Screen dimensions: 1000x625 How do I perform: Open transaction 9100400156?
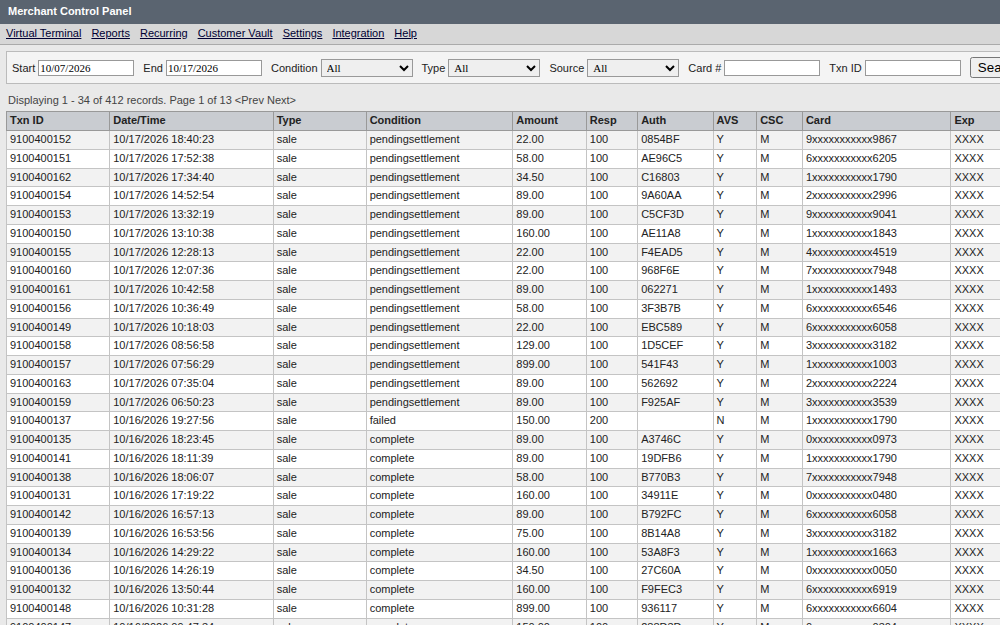pyautogui.click(x=40, y=309)
